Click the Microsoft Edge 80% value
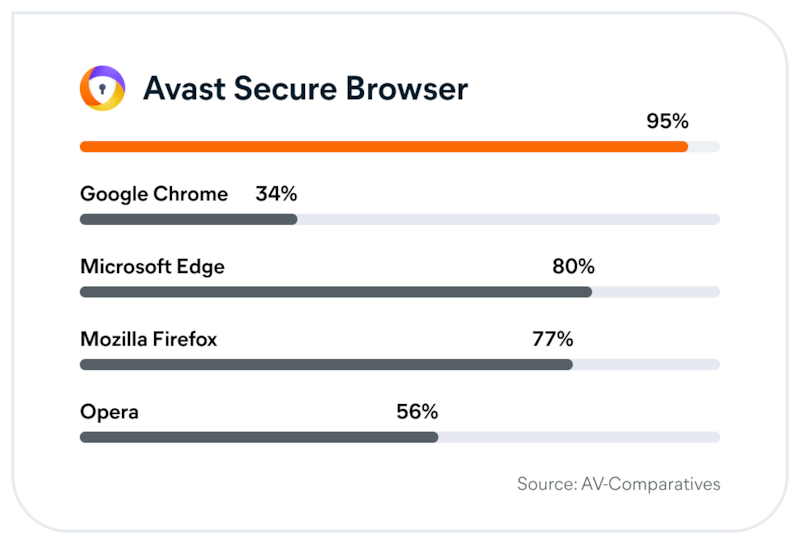 [573, 267]
